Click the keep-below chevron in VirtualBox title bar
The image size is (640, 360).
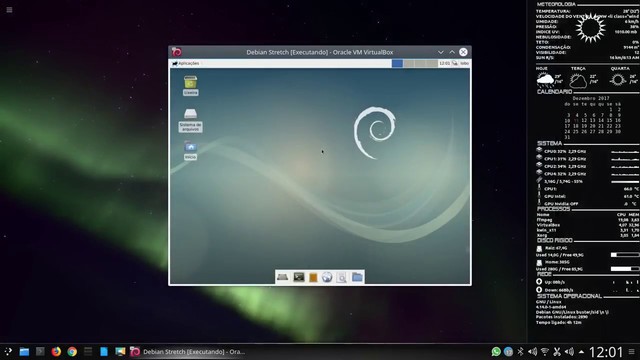pyautogui.click(x=440, y=52)
